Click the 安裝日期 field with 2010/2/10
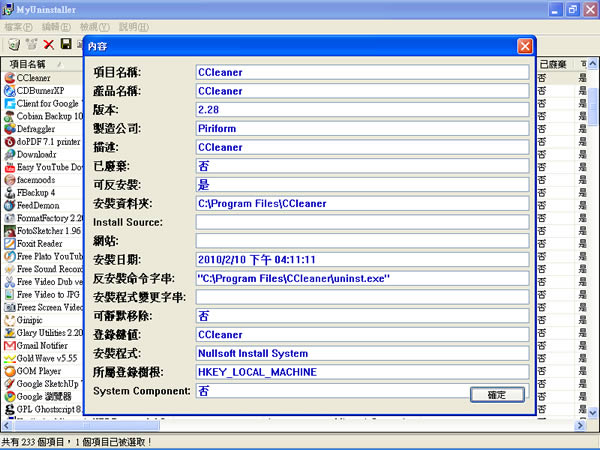 [x=362, y=260]
